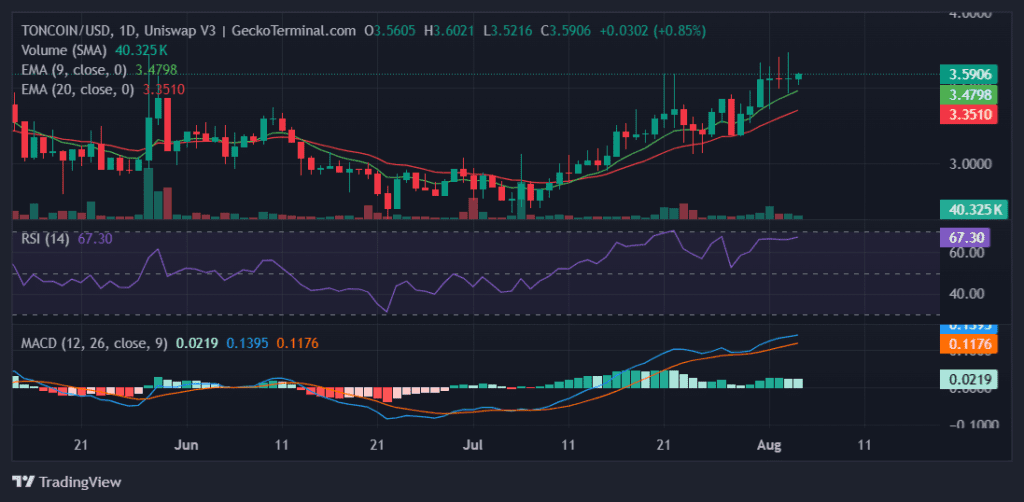Viewport: 1024px width, 502px height.
Task: Click the 0.1395 MACD value in legend
Action: (x=248, y=343)
